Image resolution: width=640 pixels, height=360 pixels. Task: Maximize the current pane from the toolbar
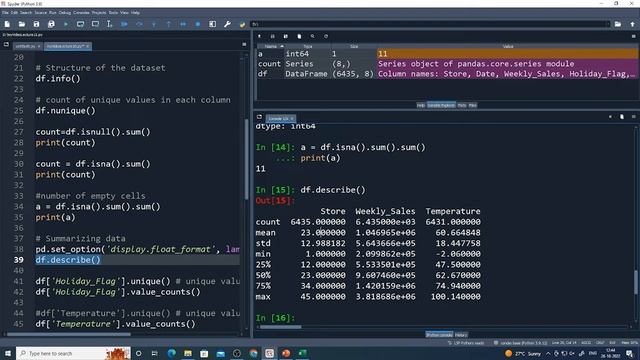coord(213,24)
